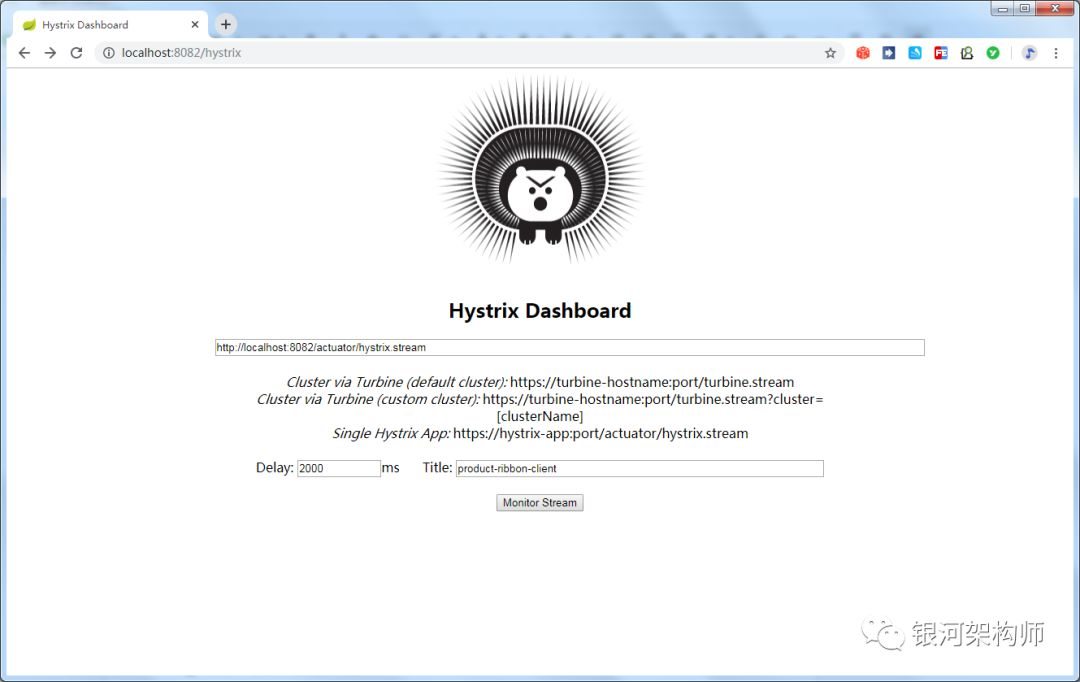Click the Hystrix hedgehog logo image

[x=540, y=169]
